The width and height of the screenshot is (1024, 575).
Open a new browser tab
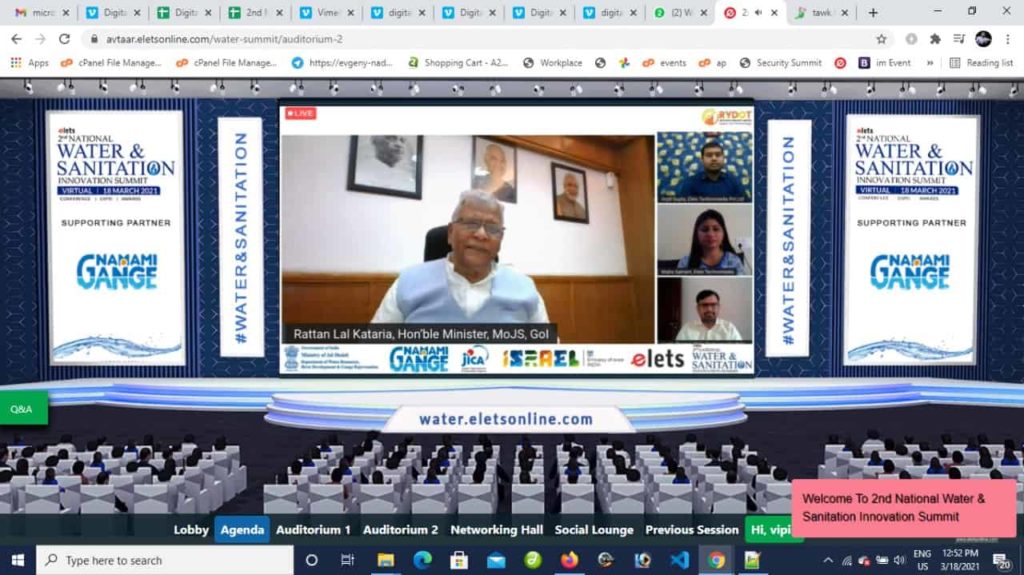pyautogui.click(x=873, y=12)
